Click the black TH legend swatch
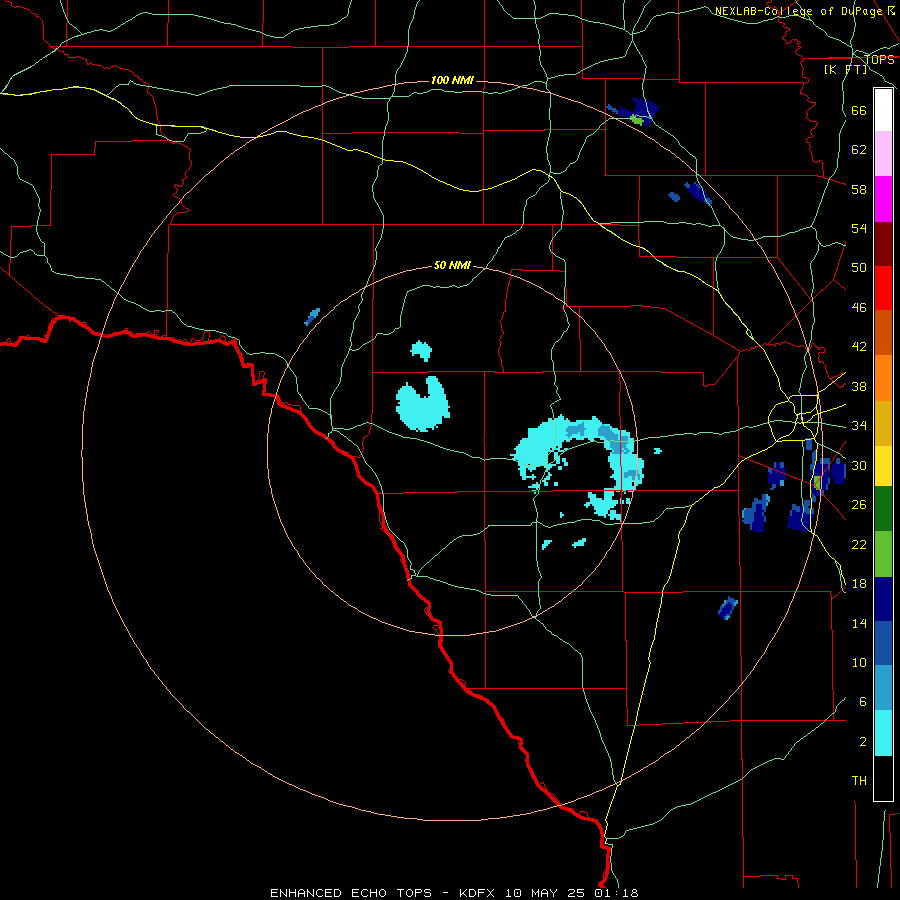The height and width of the screenshot is (900, 900). (x=883, y=778)
